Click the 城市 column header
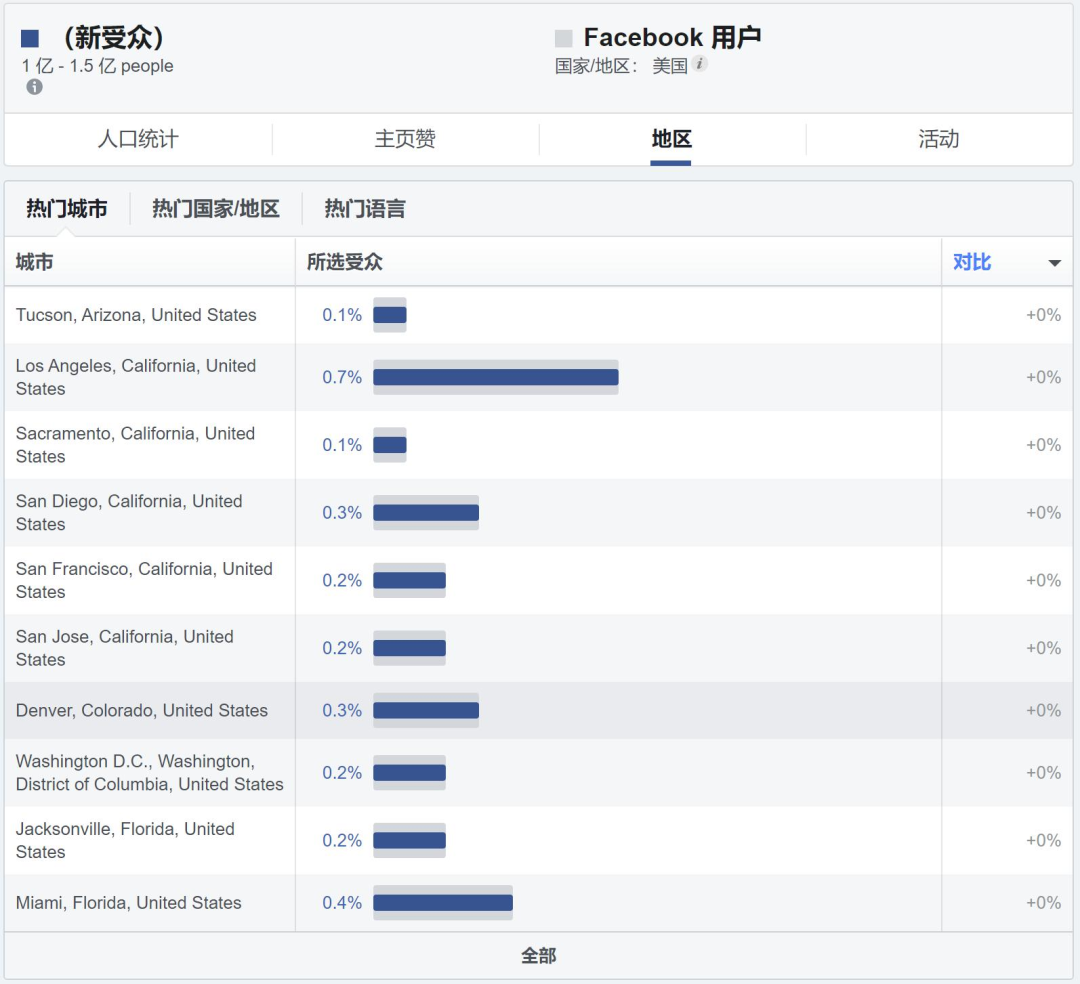 point(35,262)
